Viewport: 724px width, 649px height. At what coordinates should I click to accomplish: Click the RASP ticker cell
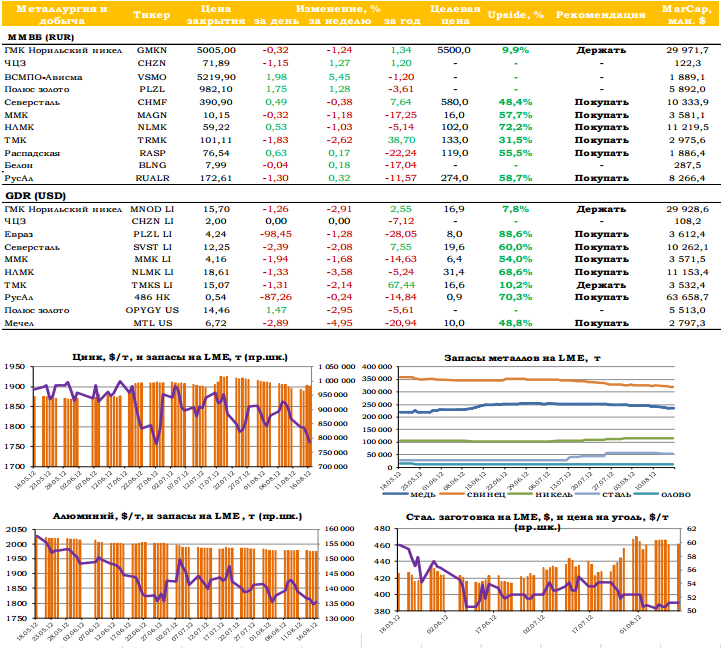point(152,153)
